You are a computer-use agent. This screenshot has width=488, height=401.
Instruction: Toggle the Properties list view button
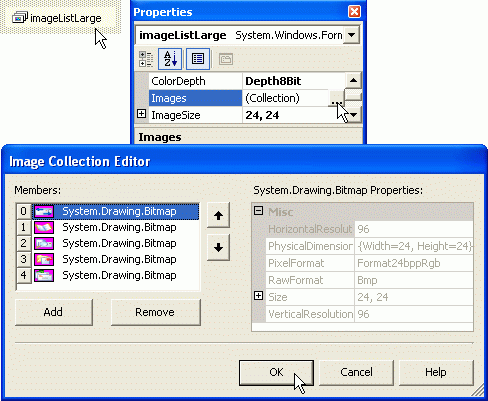click(198, 59)
